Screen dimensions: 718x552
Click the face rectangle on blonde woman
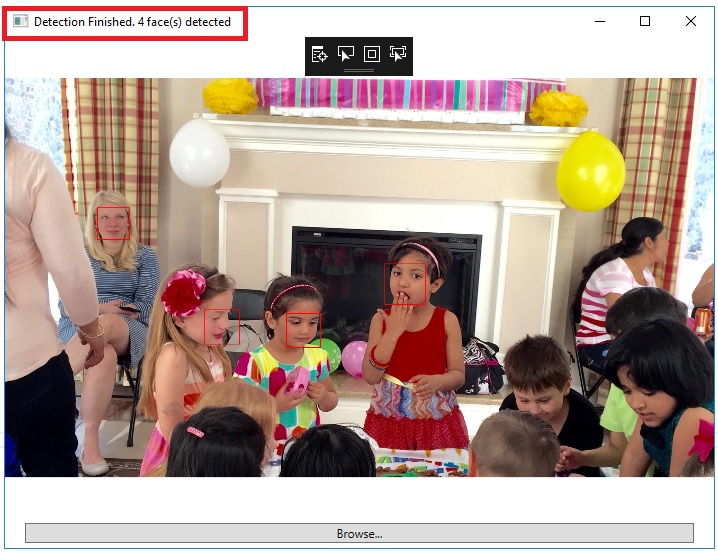pos(113,224)
